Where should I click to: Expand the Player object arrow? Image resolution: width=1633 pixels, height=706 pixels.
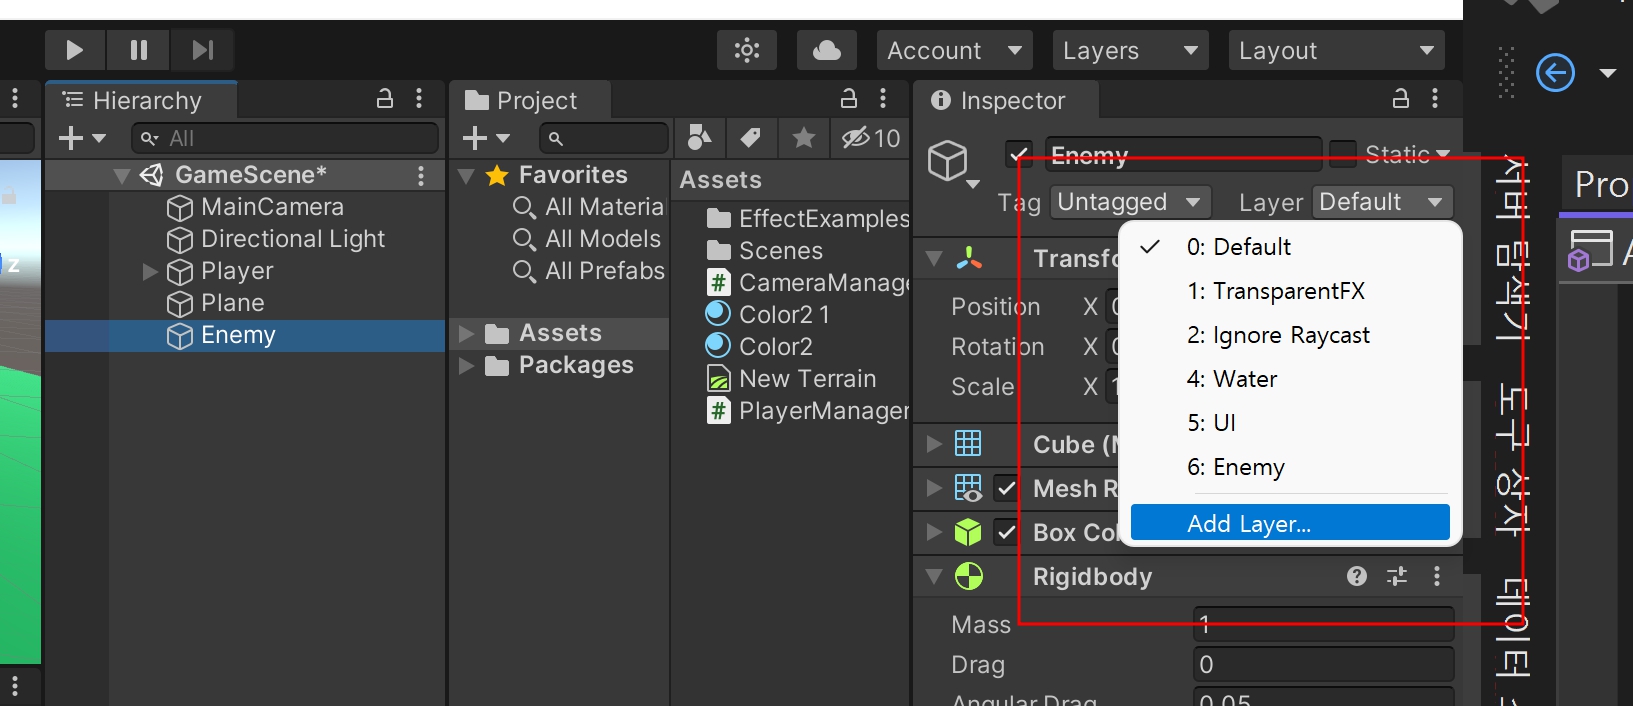pos(150,271)
